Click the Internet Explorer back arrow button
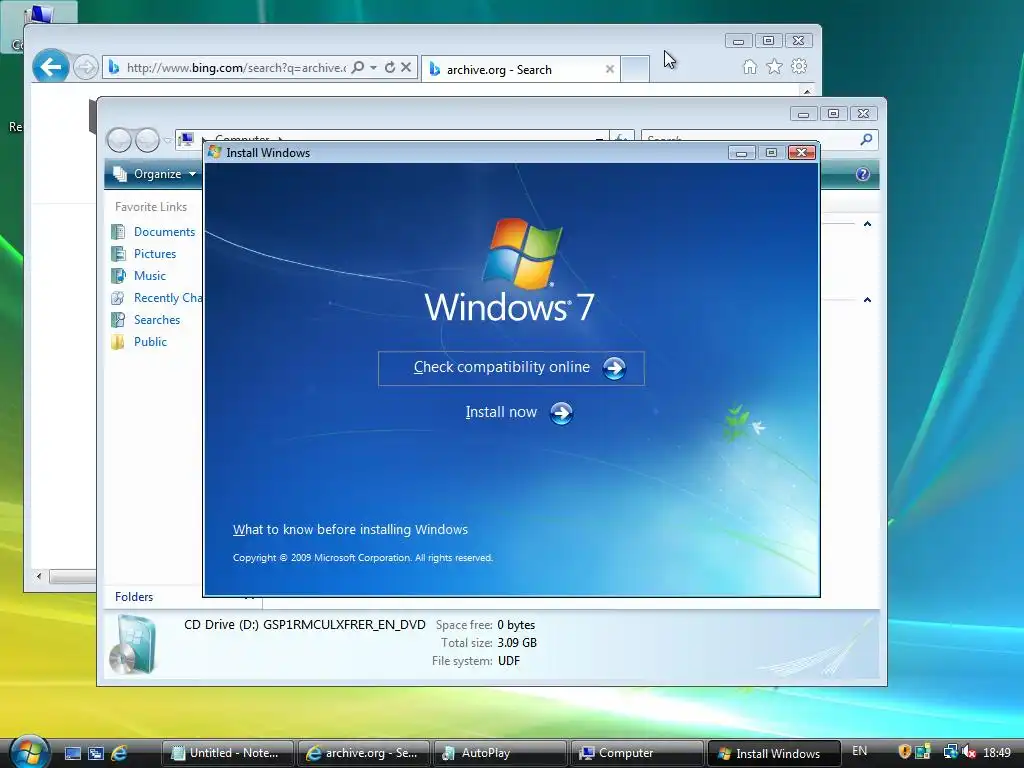1024x768 pixels. pyautogui.click(x=51, y=67)
